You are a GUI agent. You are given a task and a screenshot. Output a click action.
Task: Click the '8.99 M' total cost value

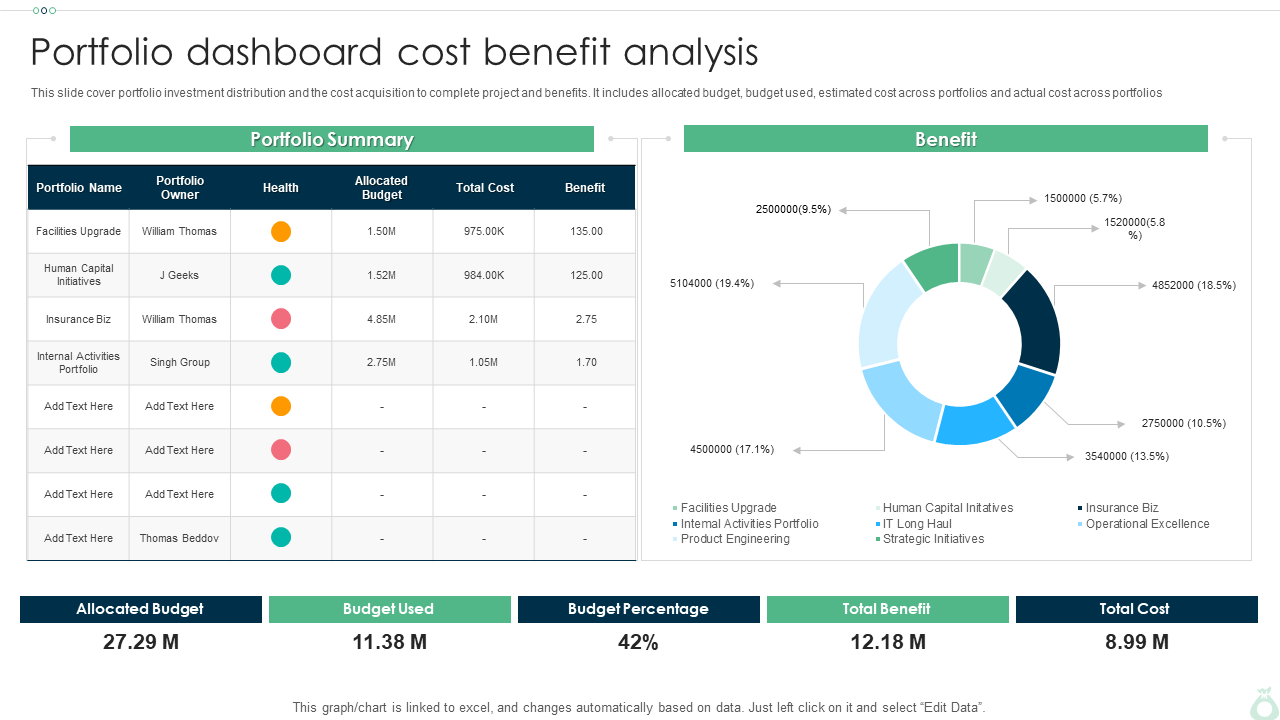point(1137,642)
